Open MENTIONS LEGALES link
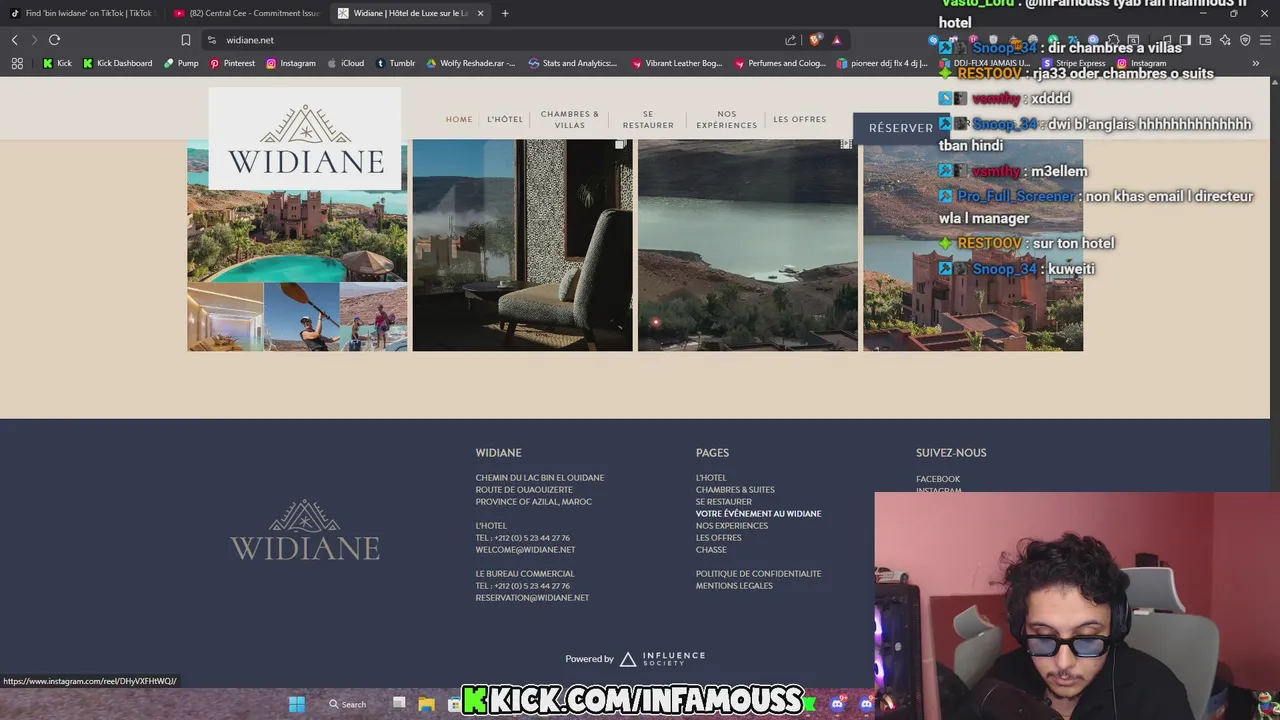 tap(734, 586)
